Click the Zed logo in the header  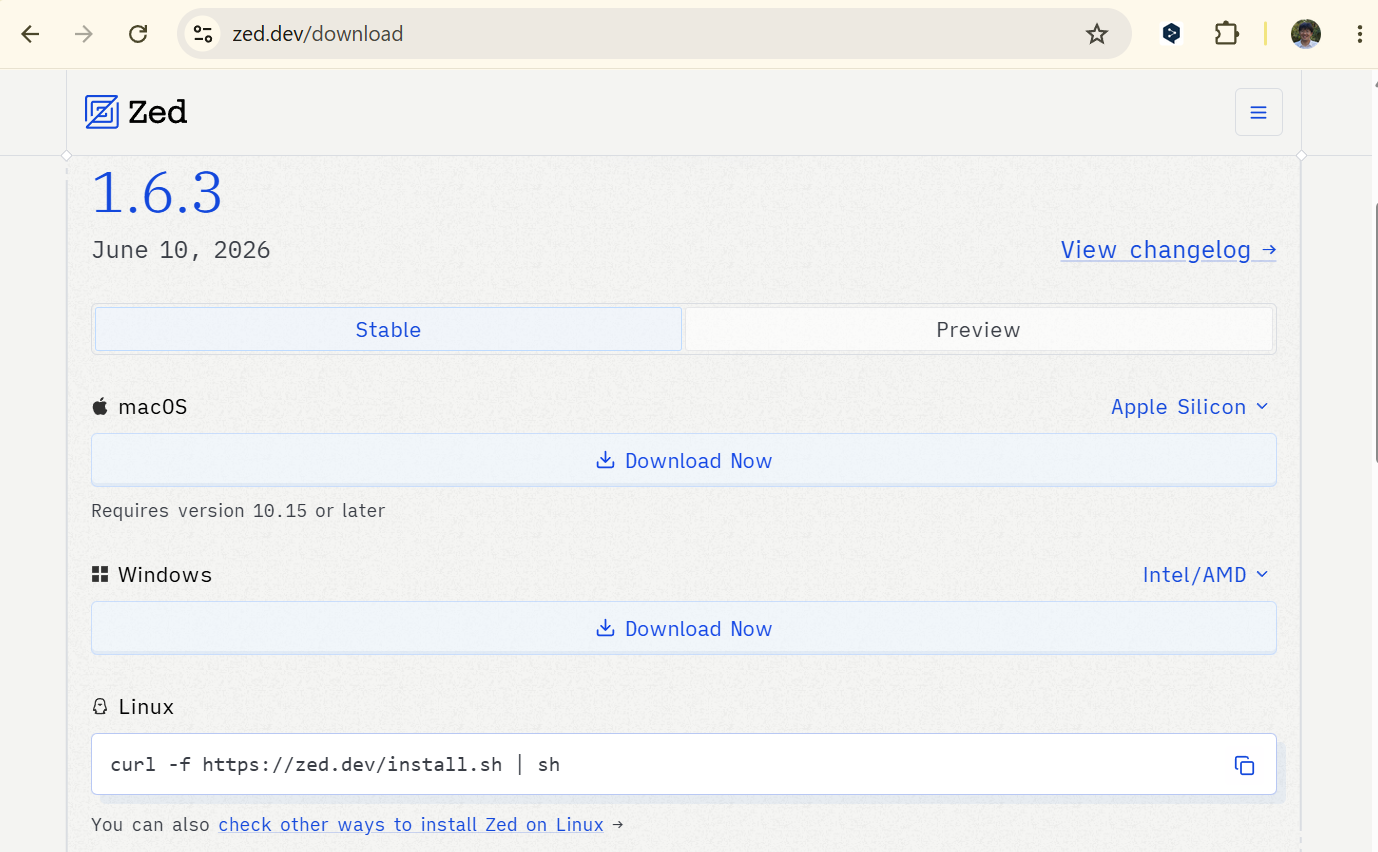point(136,112)
